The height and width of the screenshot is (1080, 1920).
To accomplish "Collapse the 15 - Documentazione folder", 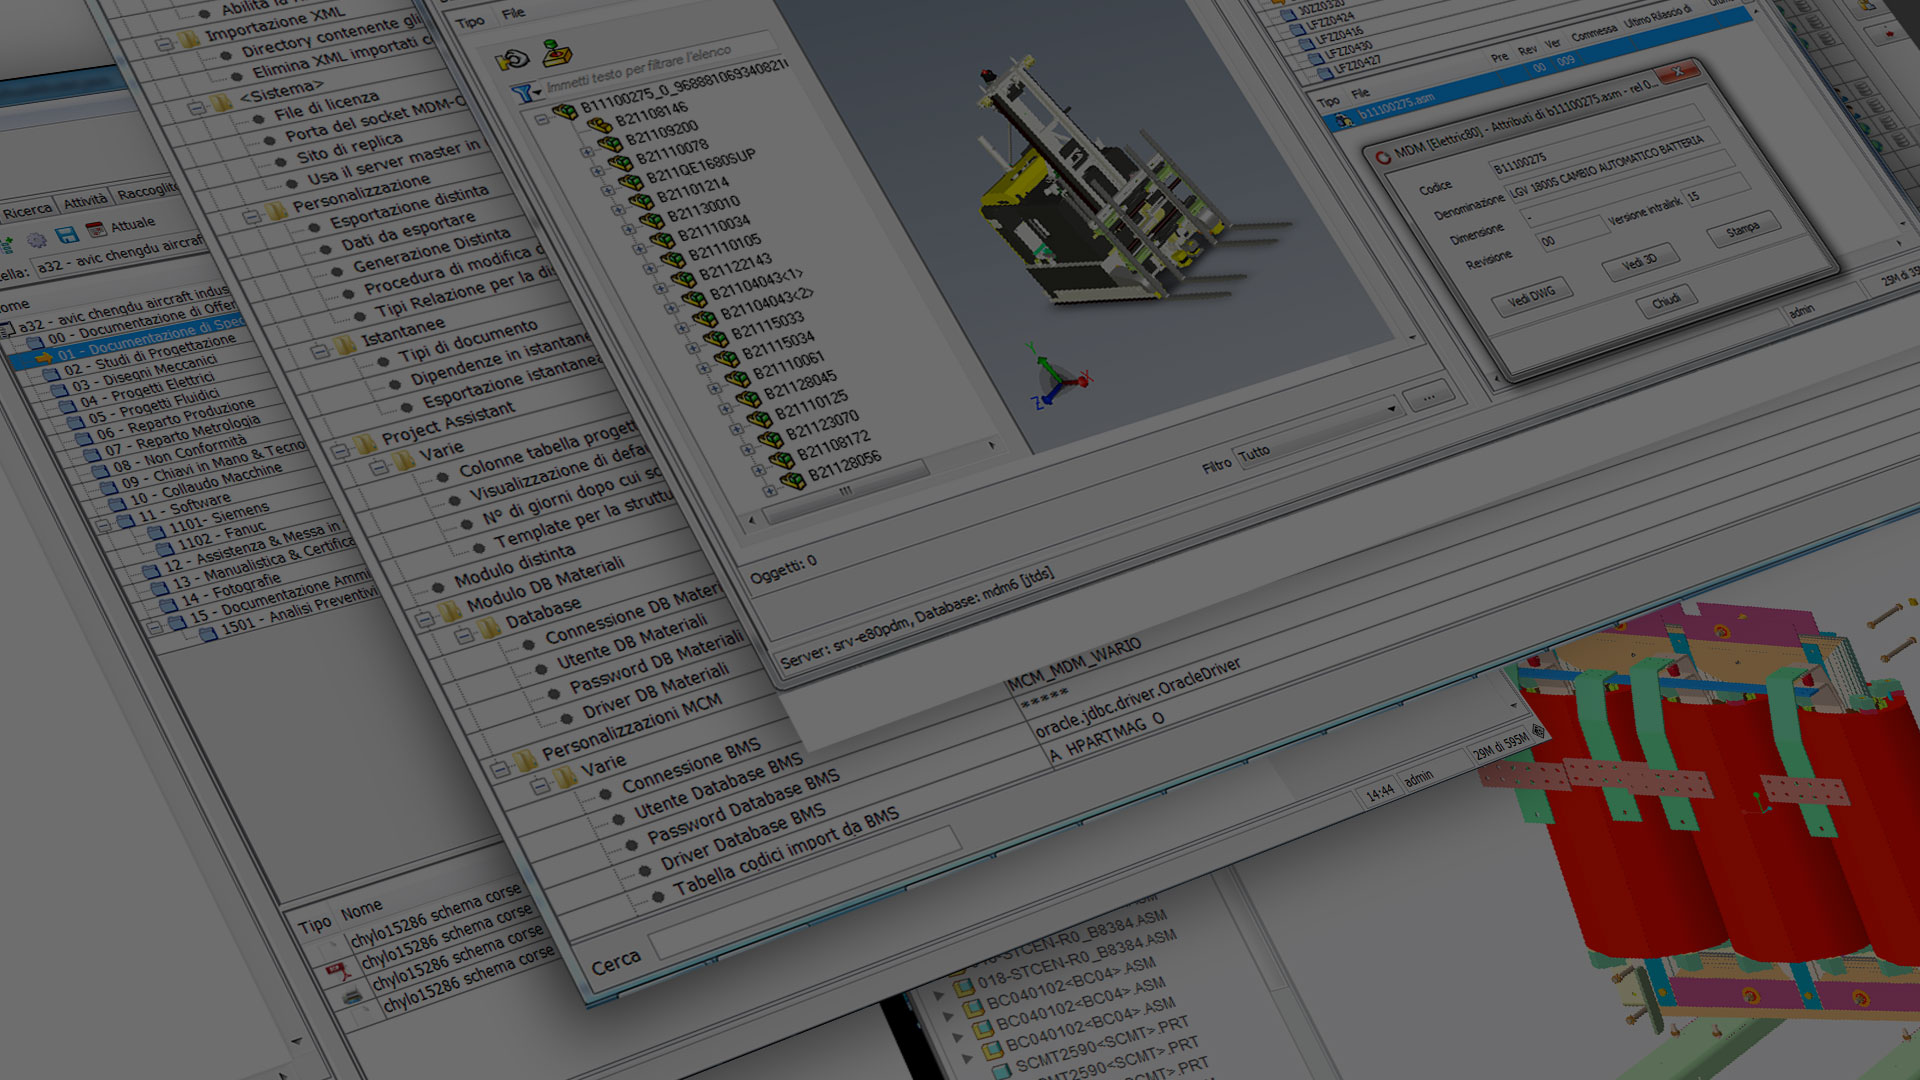I will tap(155, 627).
